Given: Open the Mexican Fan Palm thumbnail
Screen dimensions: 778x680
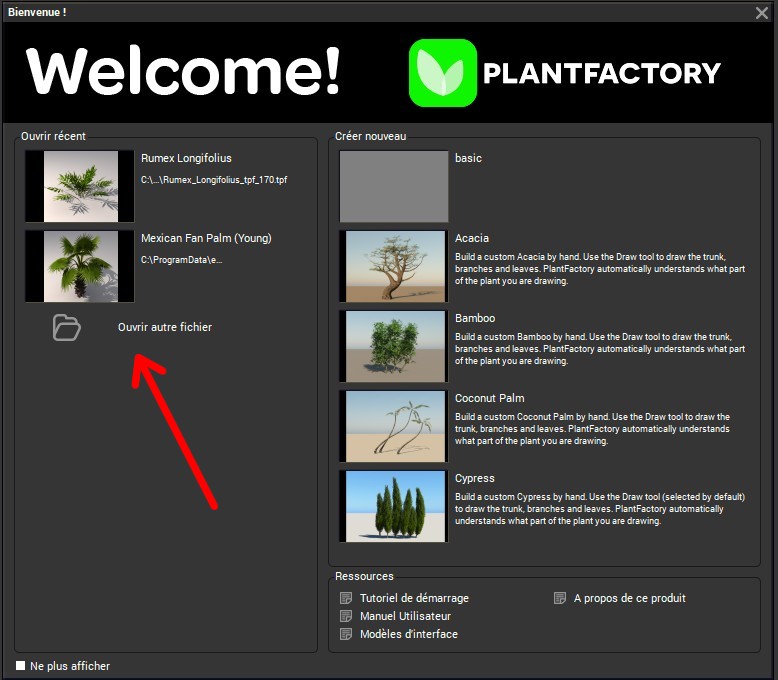Looking at the screenshot, I should click(80, 266).
